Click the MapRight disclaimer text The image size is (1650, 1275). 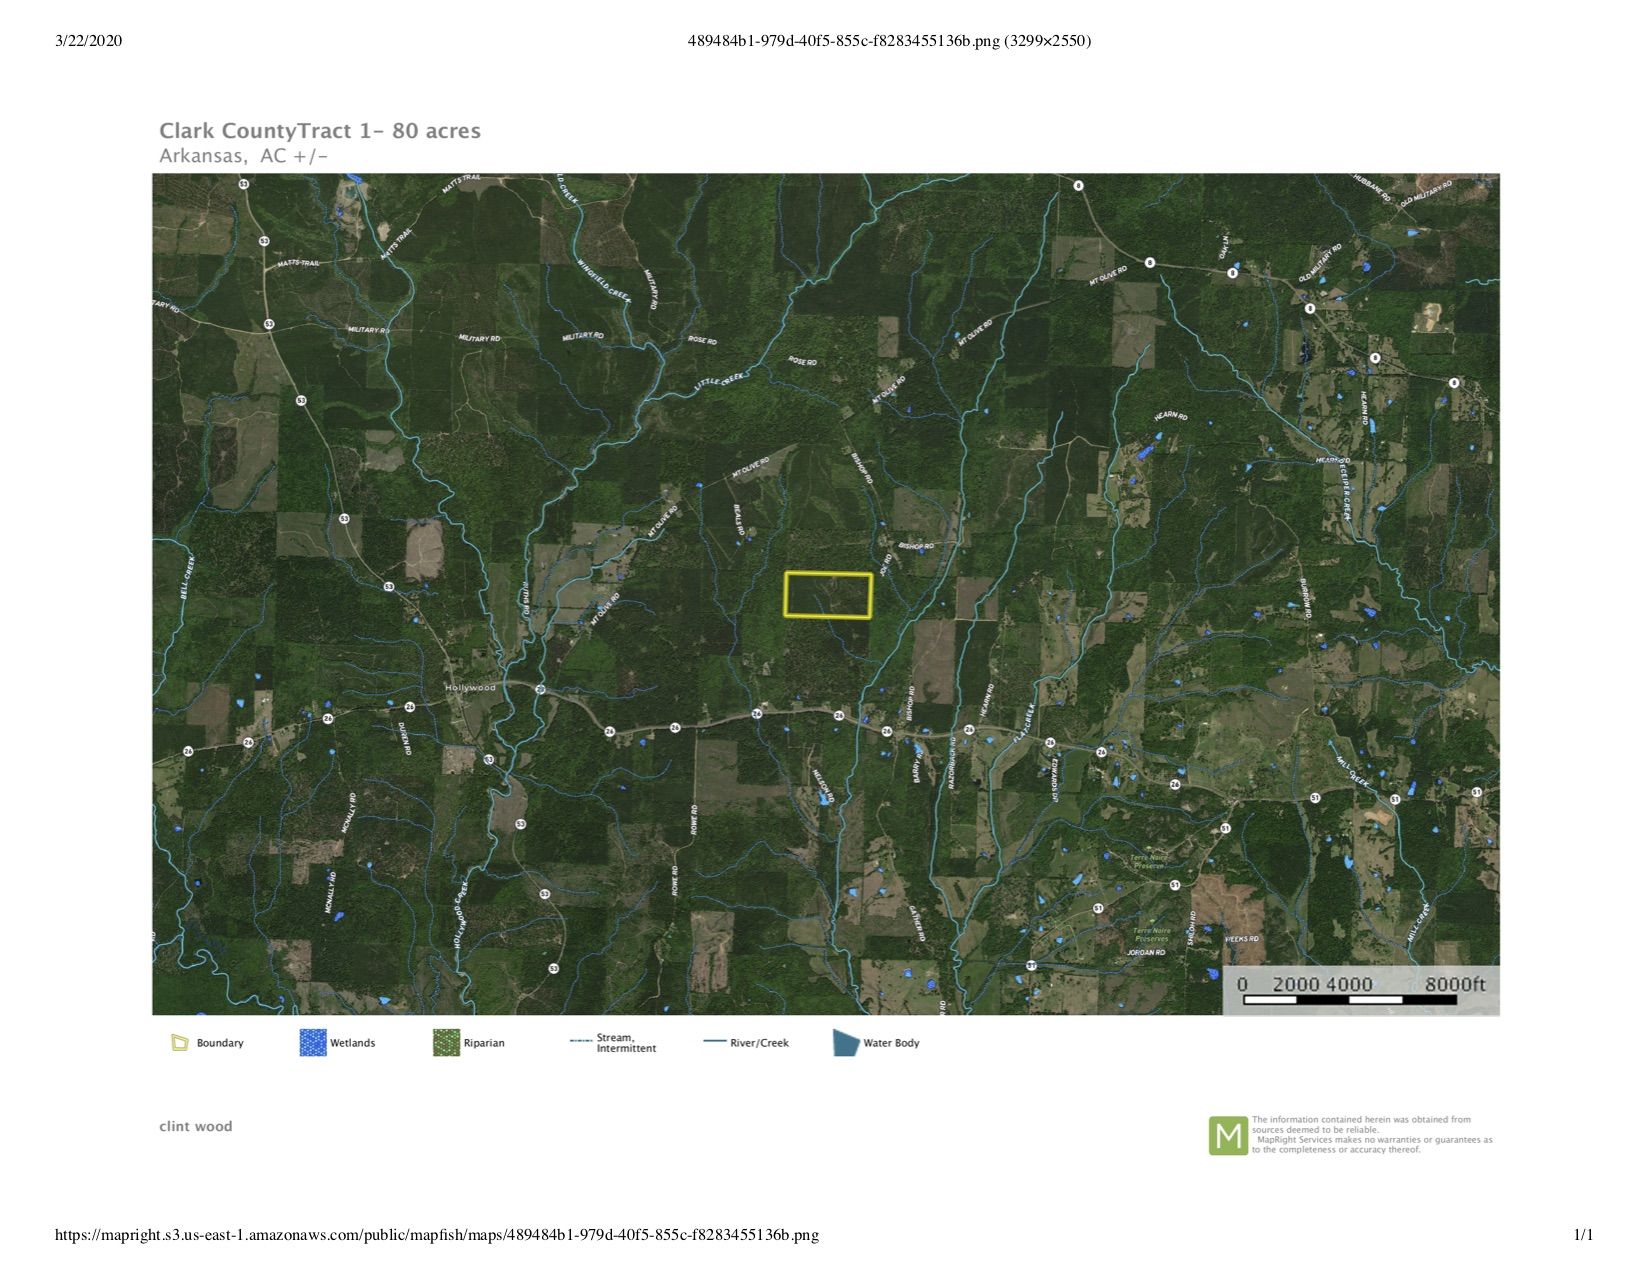point(1371,1135)
